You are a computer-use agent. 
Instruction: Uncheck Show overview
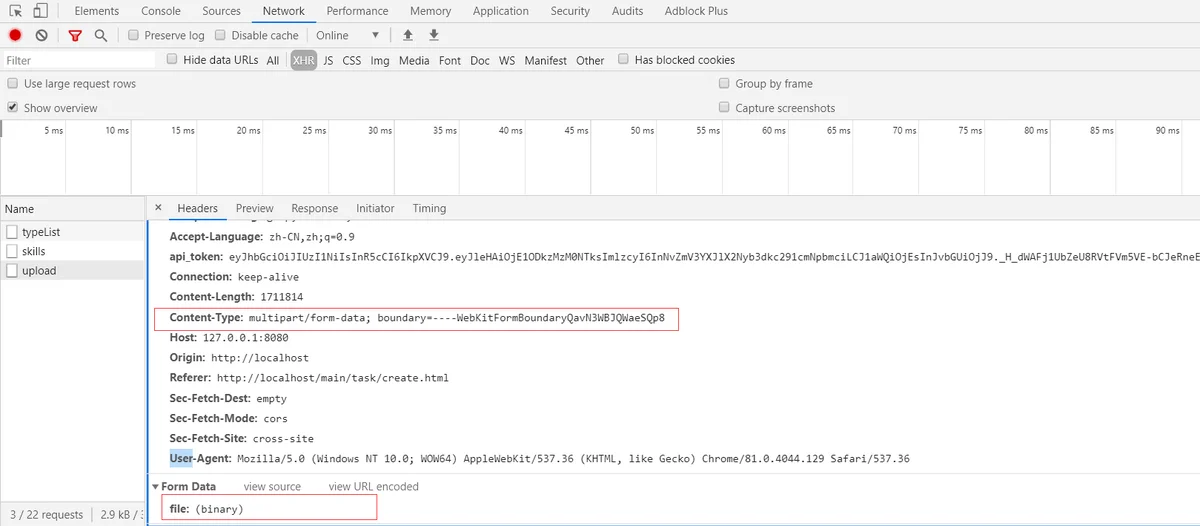click(13, 107)
